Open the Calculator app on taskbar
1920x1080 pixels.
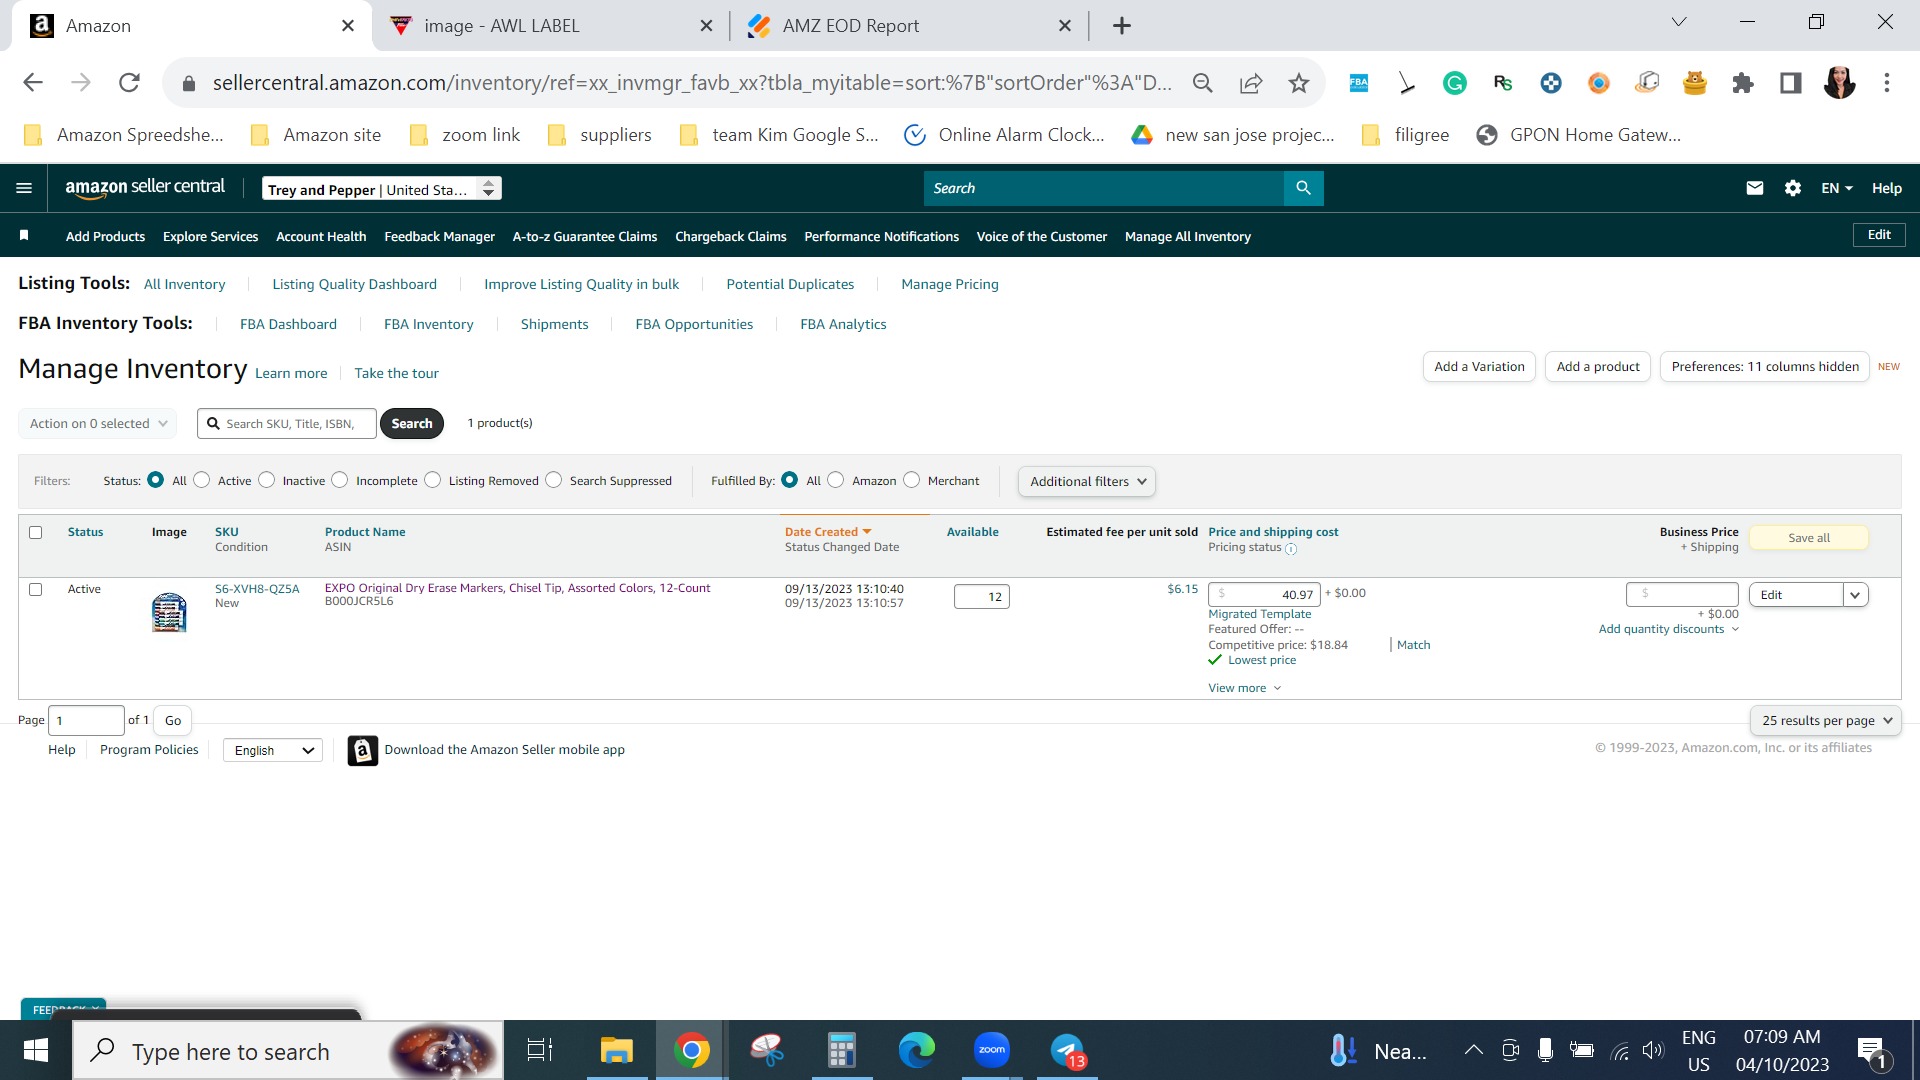pyautogui.click(x=842, y=1050)
